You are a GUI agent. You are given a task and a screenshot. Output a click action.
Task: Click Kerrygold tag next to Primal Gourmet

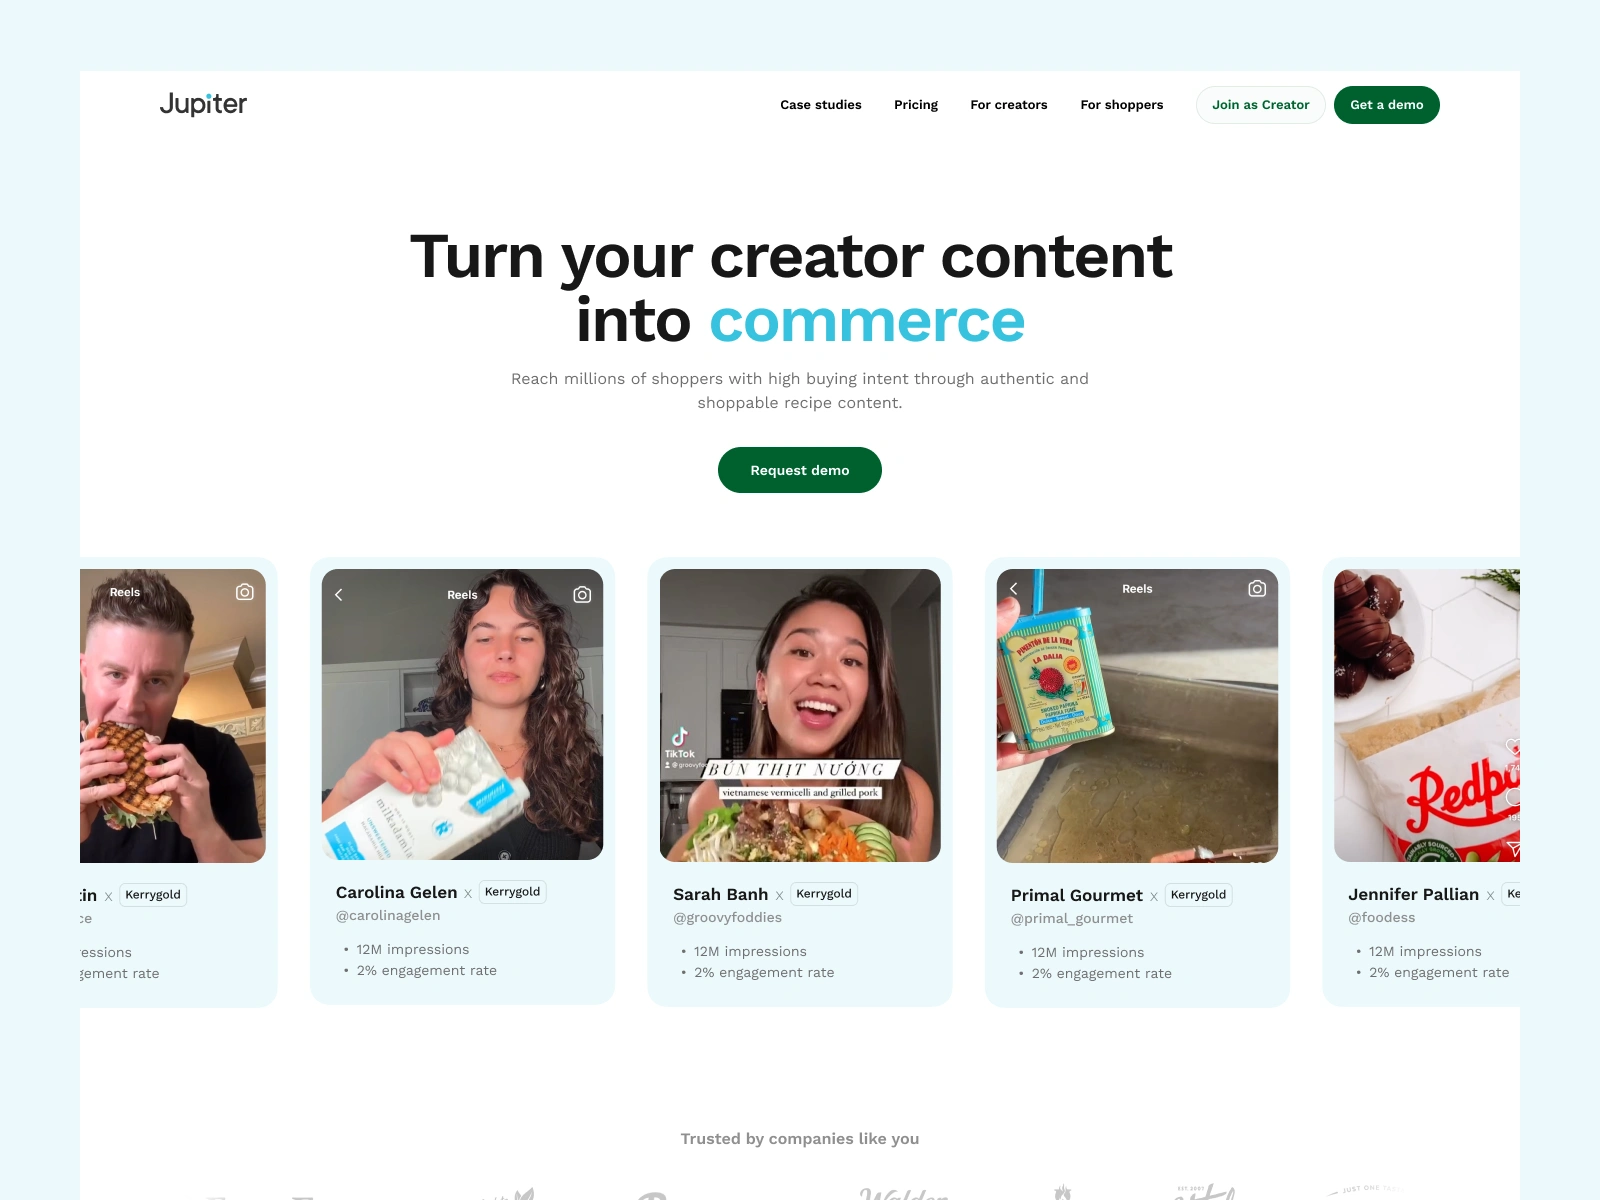(1199, 895)
